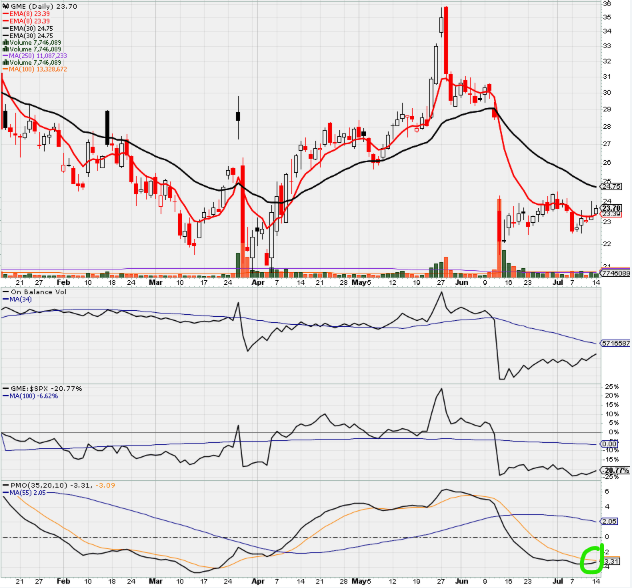This screenshot has width=632, height=588.
Task: Click the 34 price axis label
Action: click(x=606, y=31)
